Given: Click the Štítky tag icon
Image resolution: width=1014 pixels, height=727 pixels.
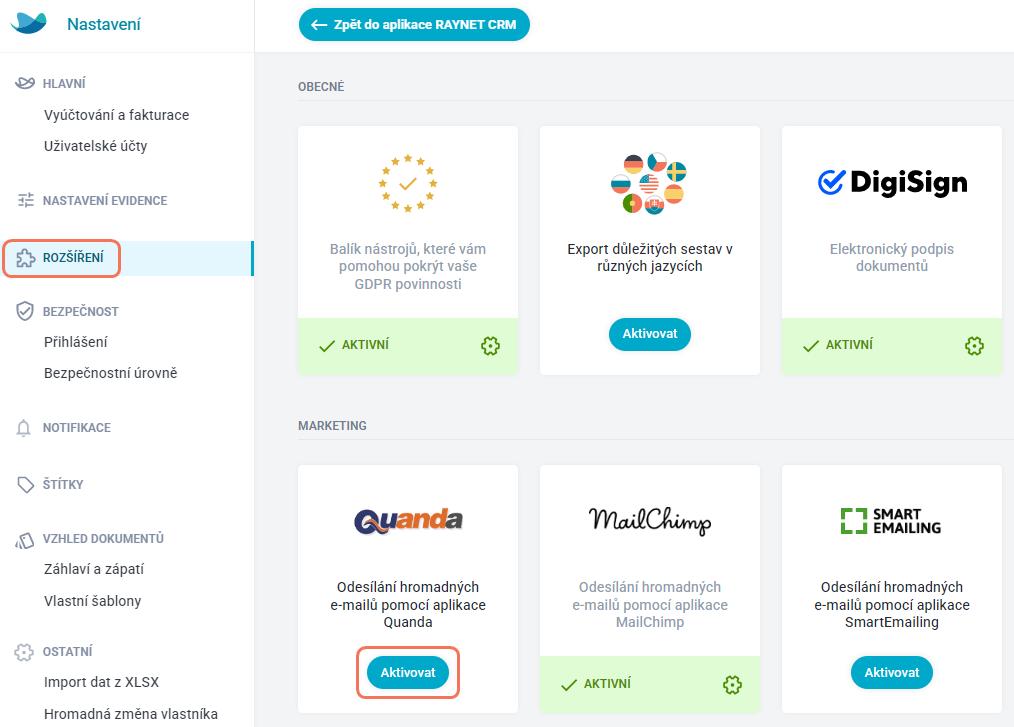Looking at the screenshot, I should click(x=25, y=484).
